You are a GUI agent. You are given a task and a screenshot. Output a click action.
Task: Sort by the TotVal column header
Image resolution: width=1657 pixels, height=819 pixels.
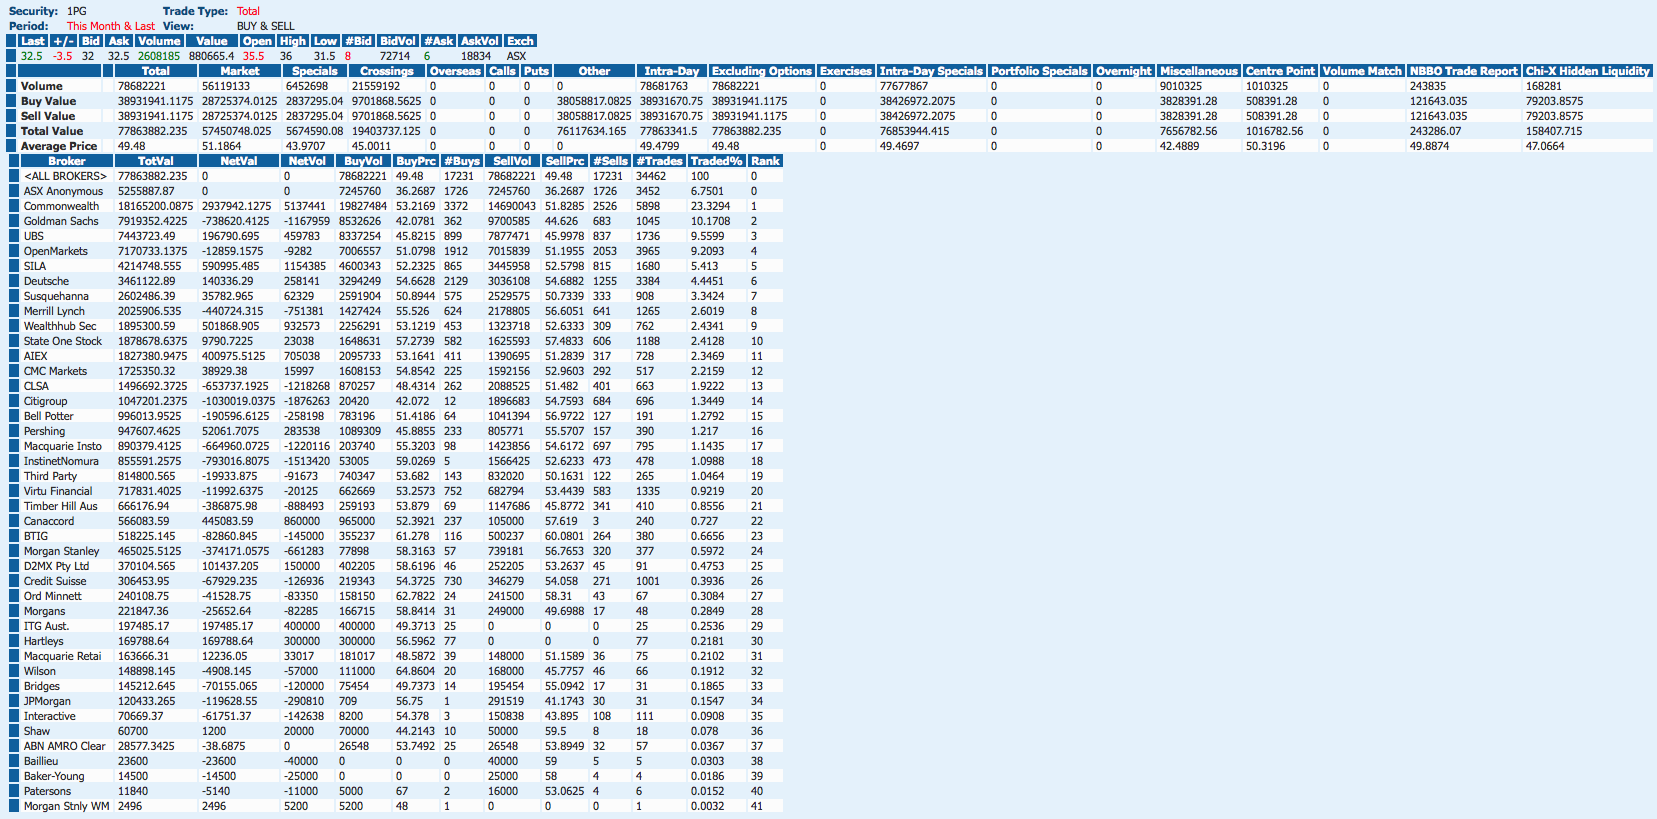[x=155, y=161]
